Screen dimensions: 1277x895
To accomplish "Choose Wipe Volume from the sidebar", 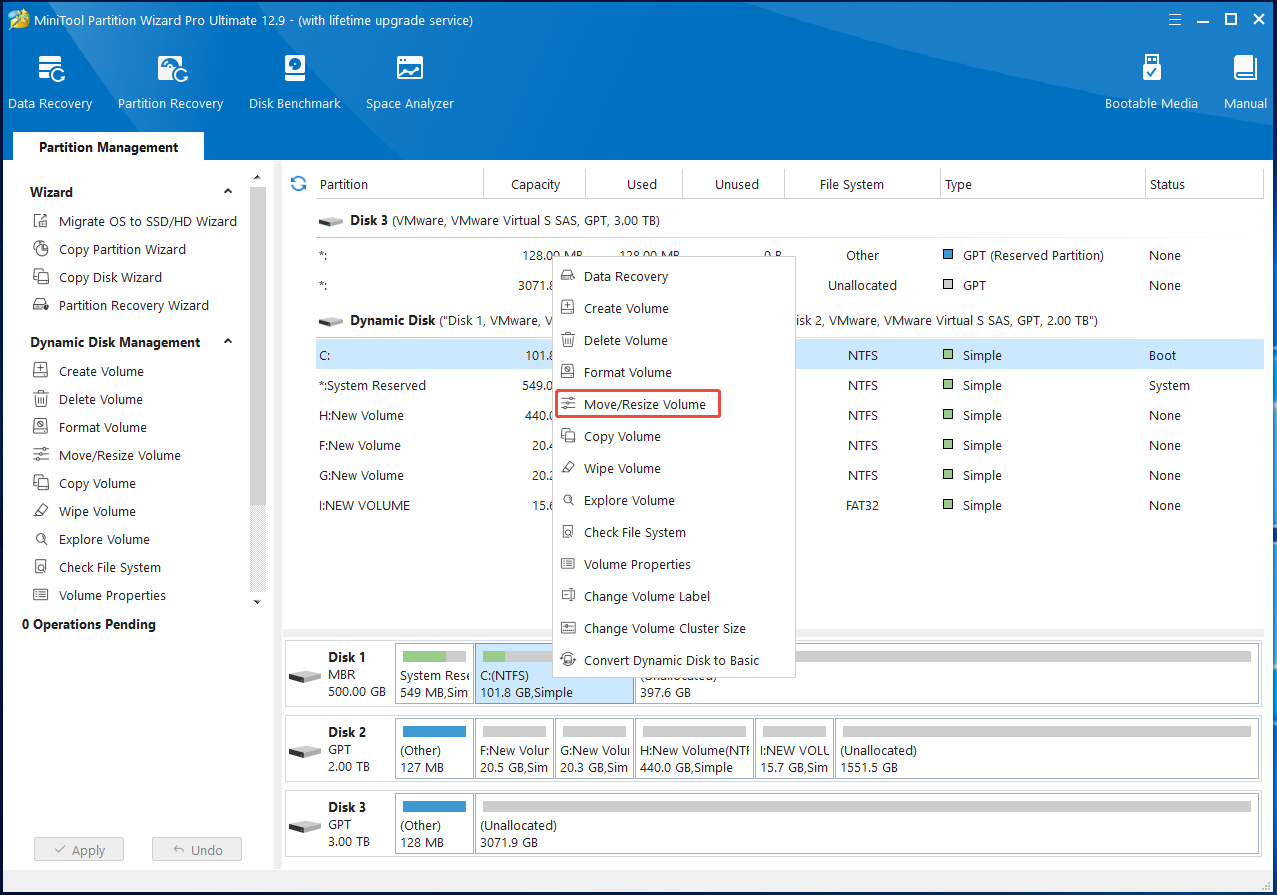I will 100,511.
